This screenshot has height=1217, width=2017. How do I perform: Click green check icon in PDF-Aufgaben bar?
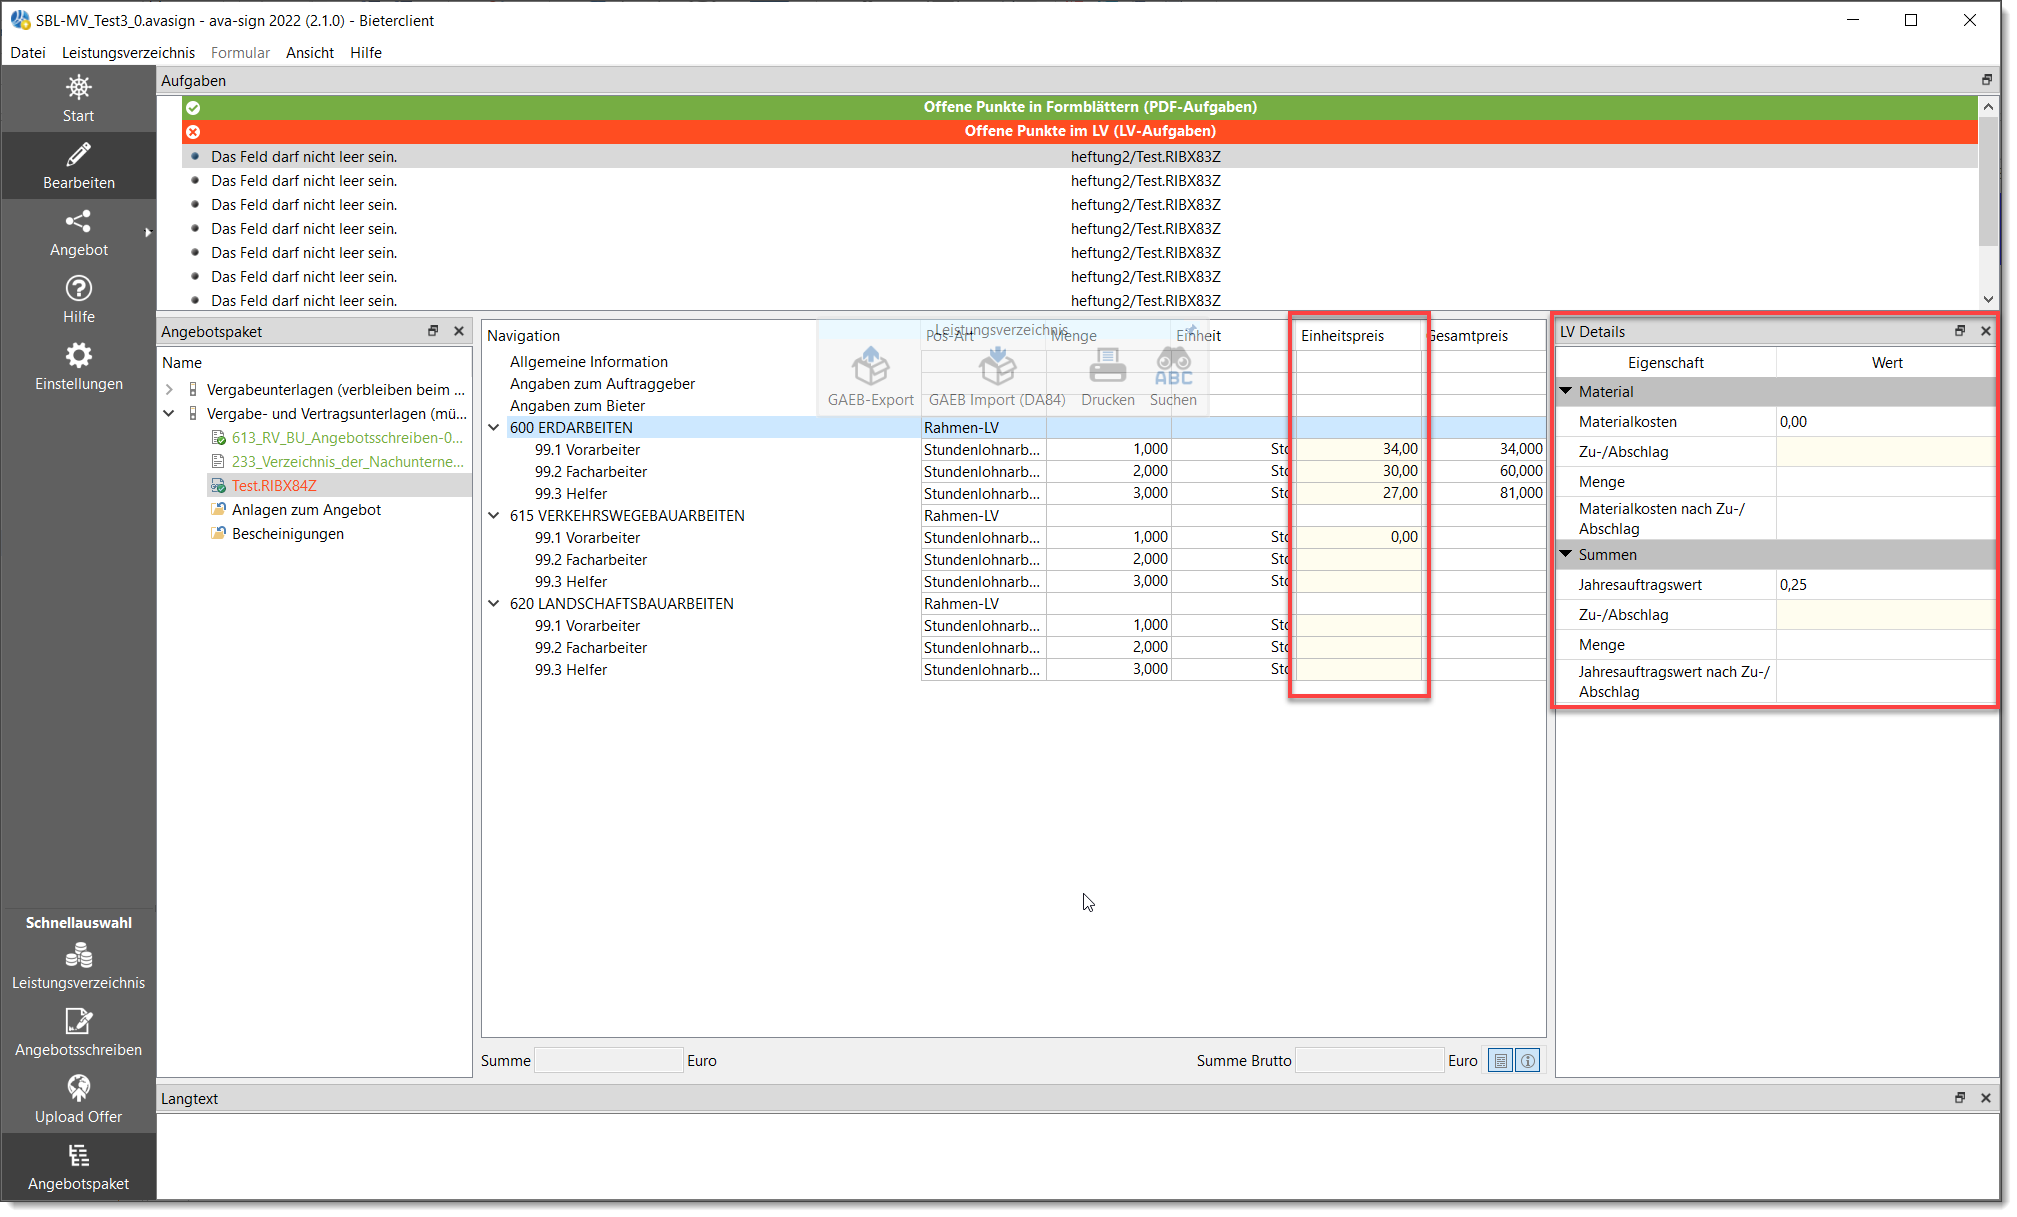click(193, 107)
